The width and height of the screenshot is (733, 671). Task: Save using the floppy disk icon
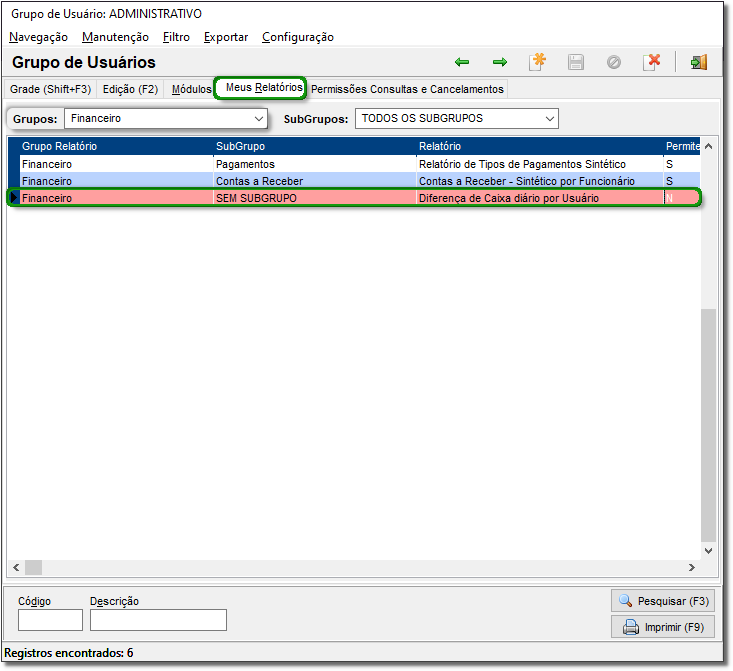575,62
